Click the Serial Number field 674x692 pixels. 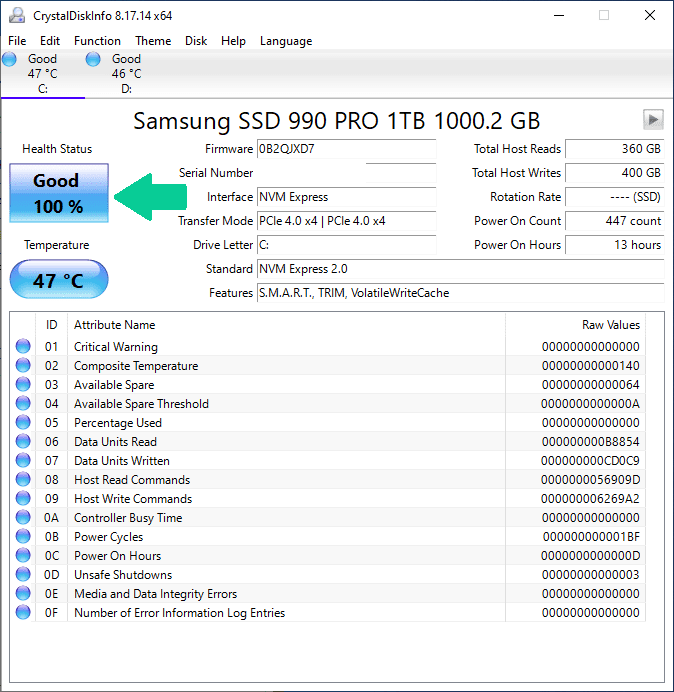(x=346, y=173)
